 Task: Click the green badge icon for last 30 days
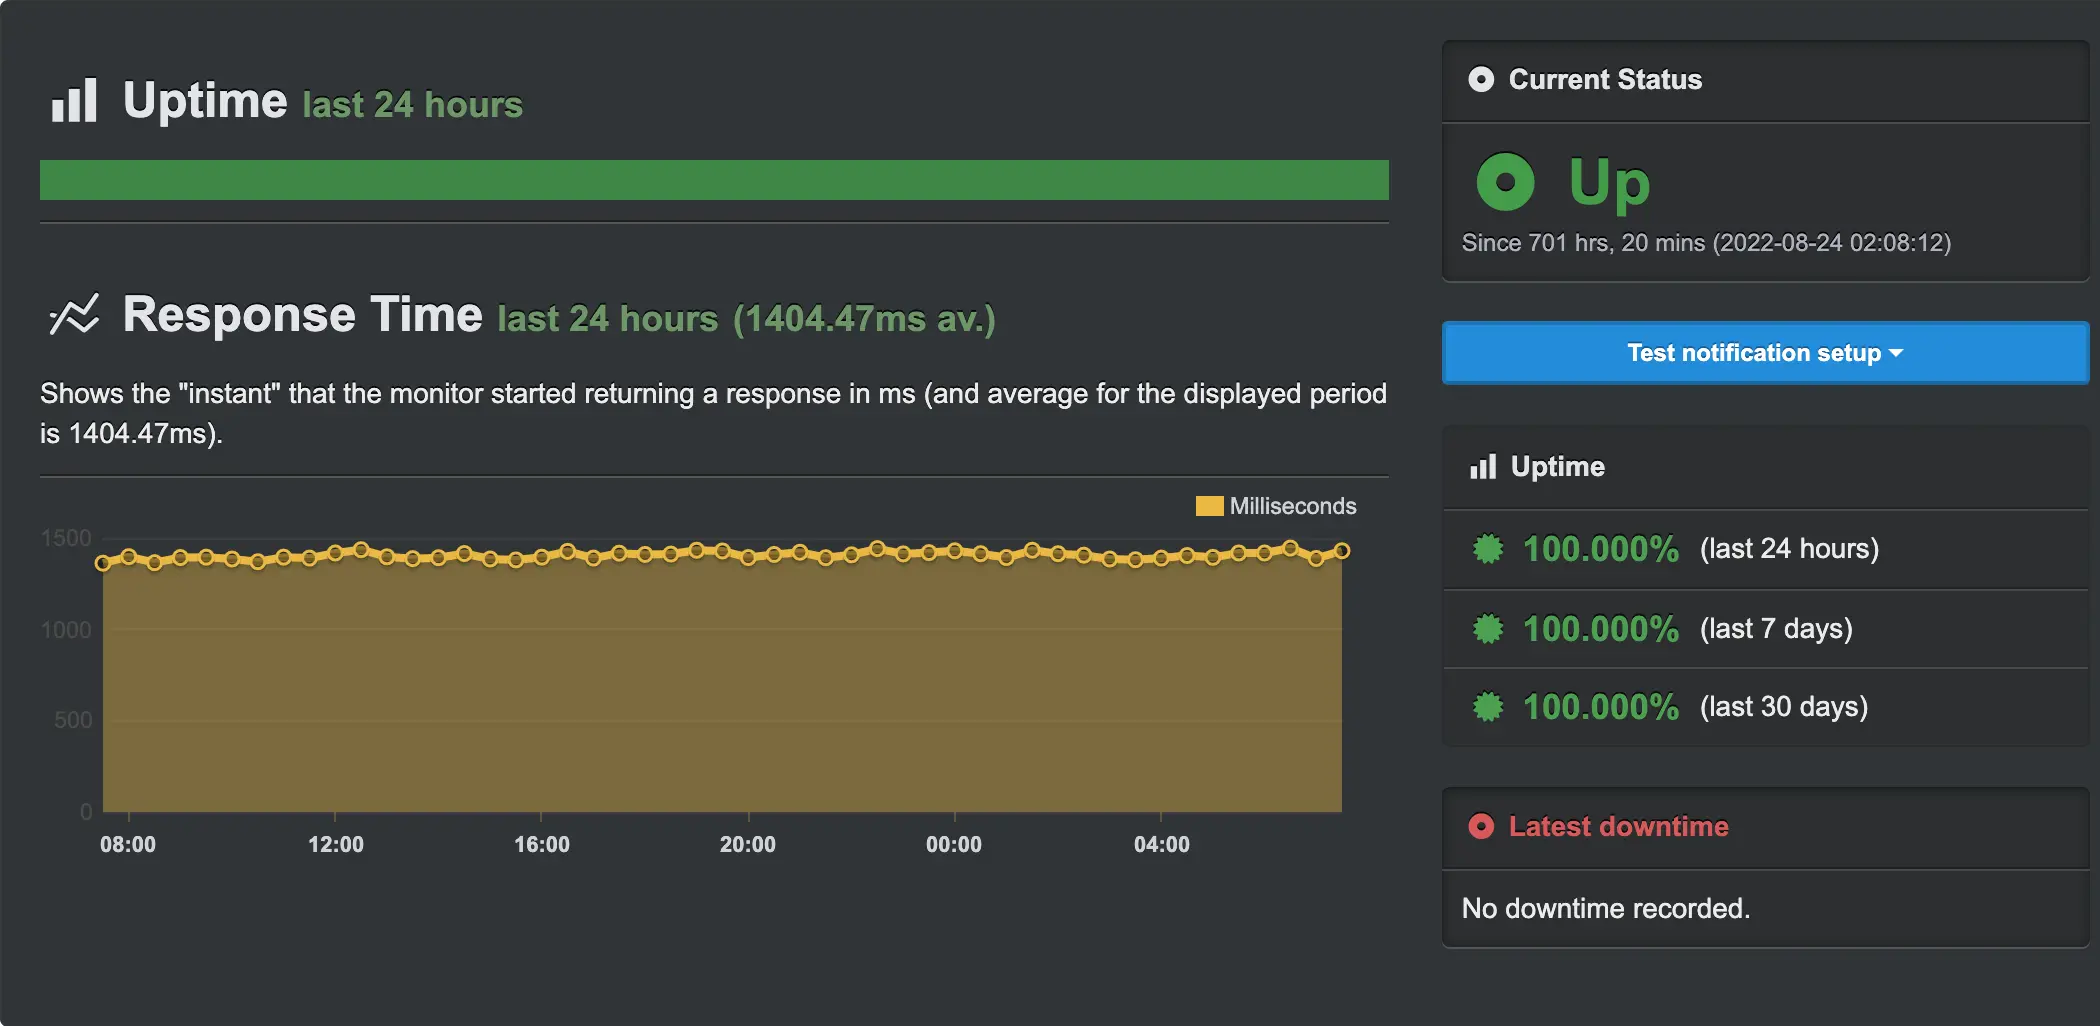1488,707
